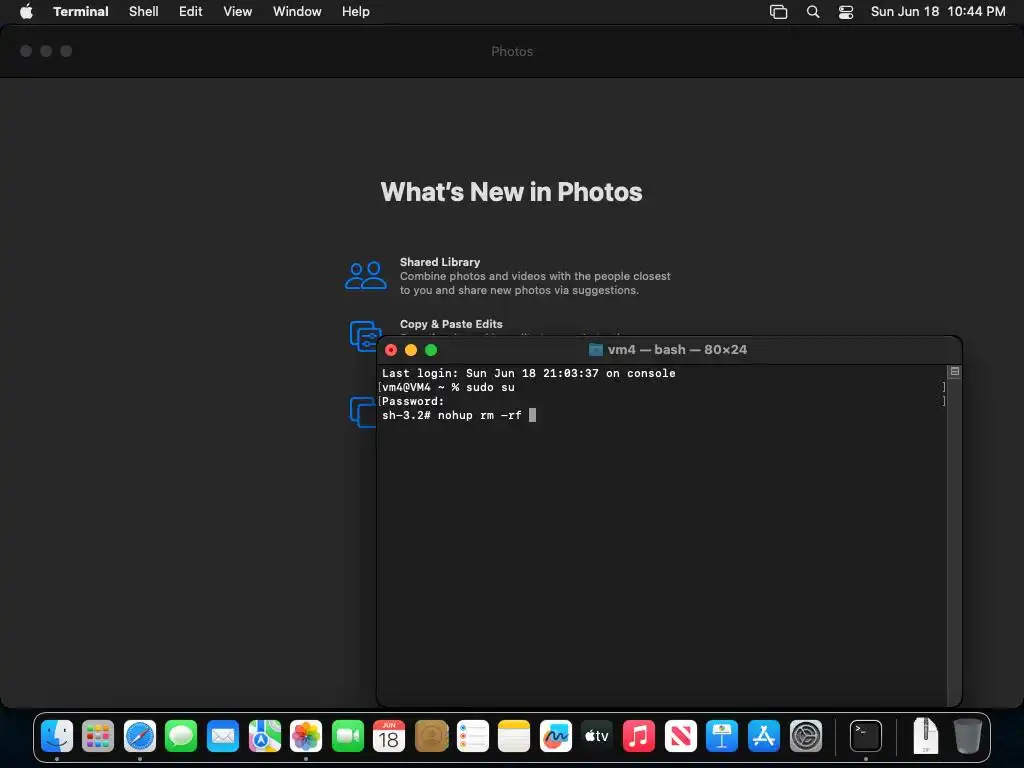Open the Trash in Dock
This screenshot has width=1024, height=768.
(967, 736)
